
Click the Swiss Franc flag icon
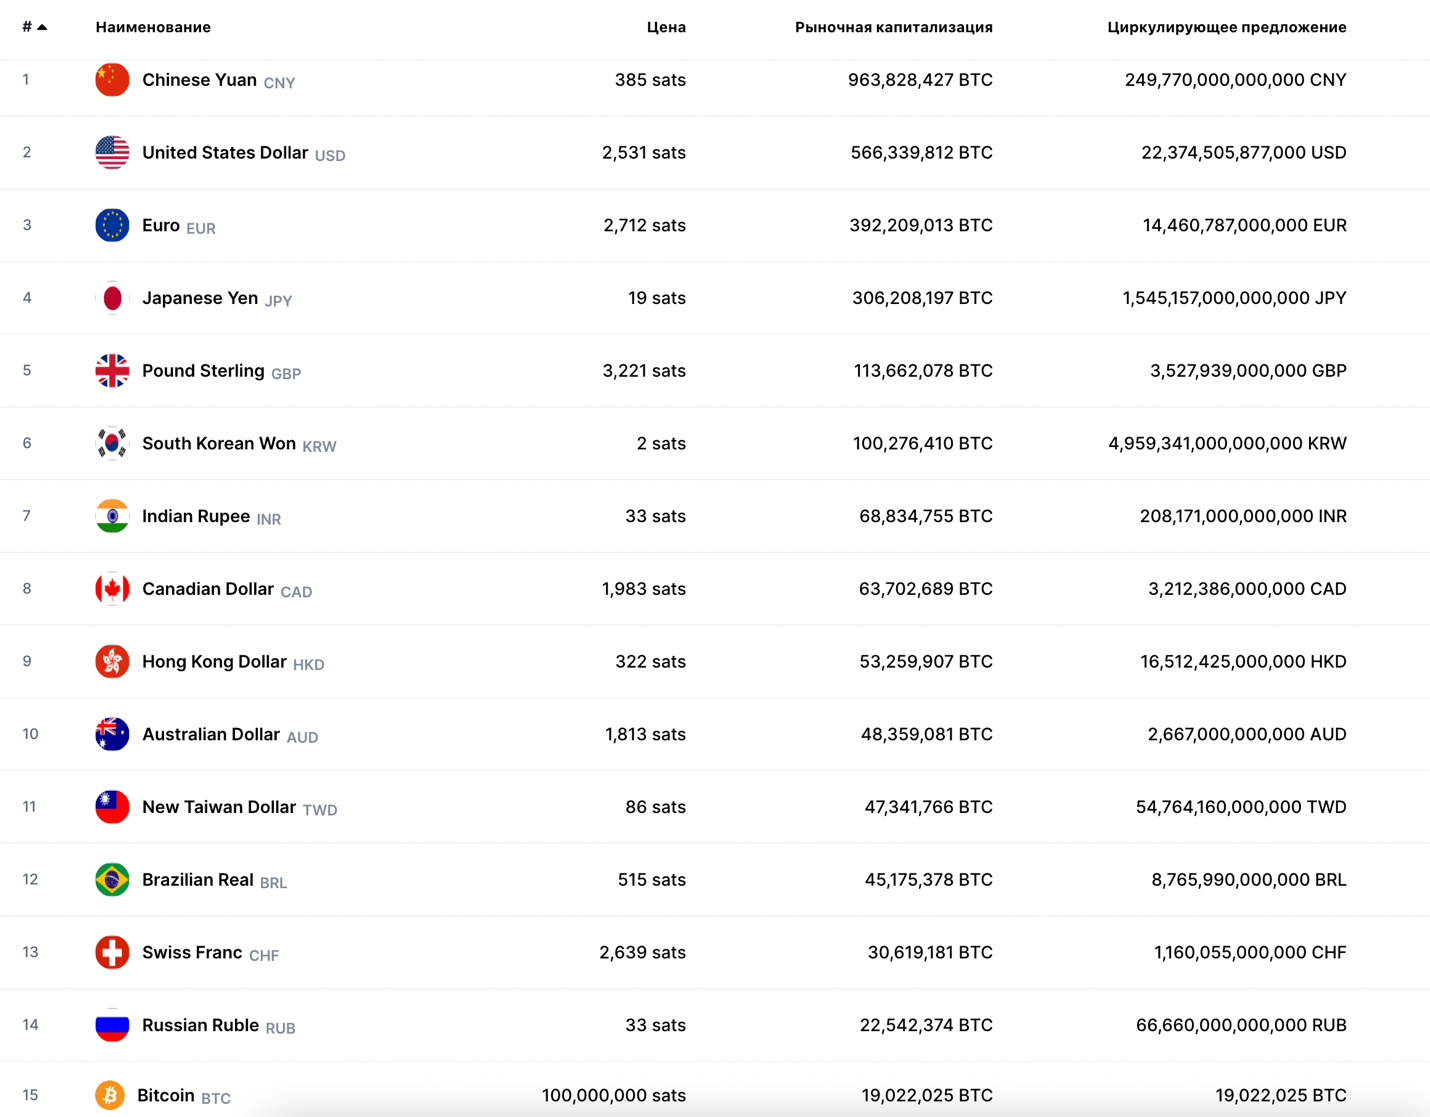click(112, 952)
